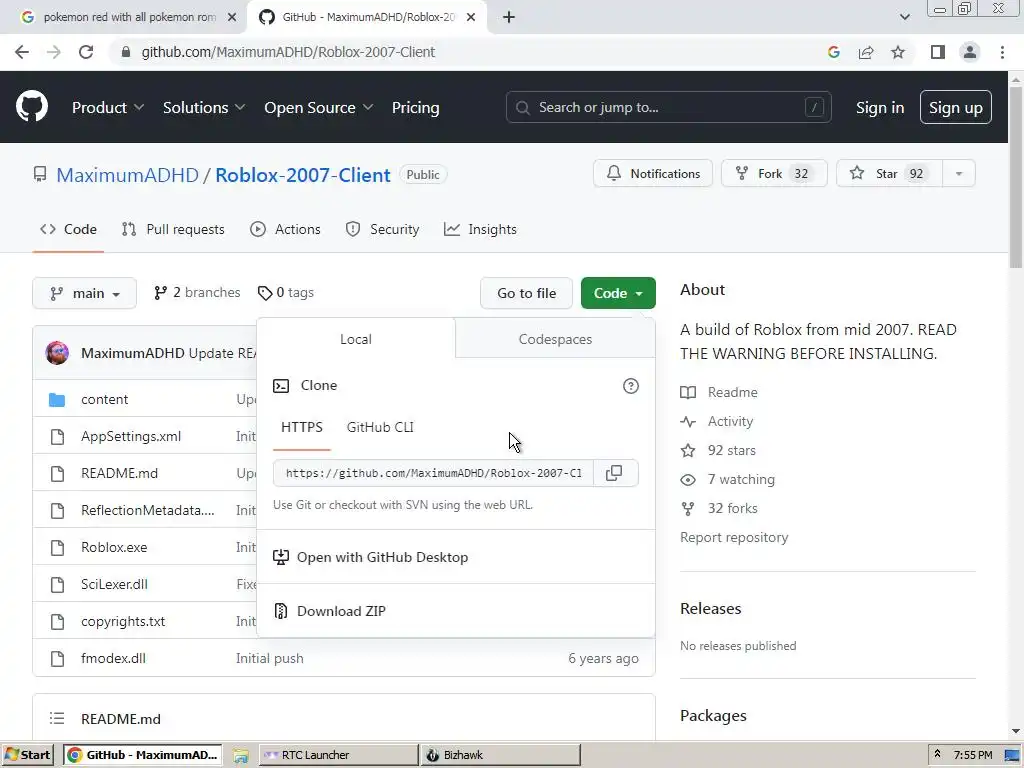
Task: Click the Sign in link
Action: point(880,108)
